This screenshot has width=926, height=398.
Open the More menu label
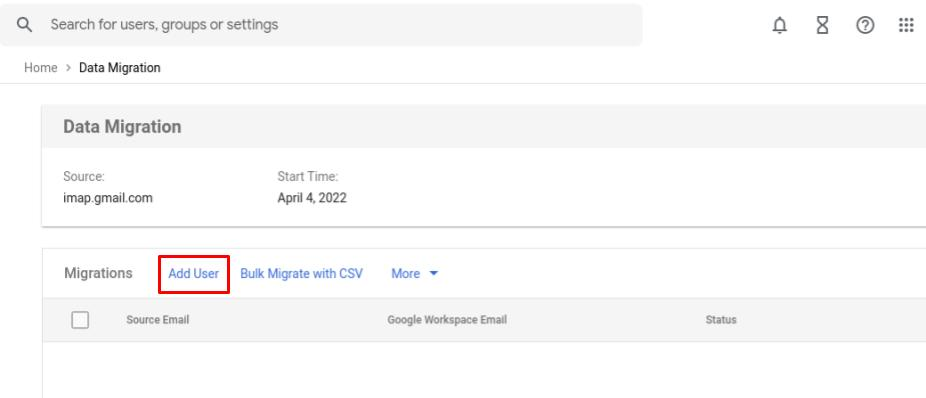pos(406,273)
